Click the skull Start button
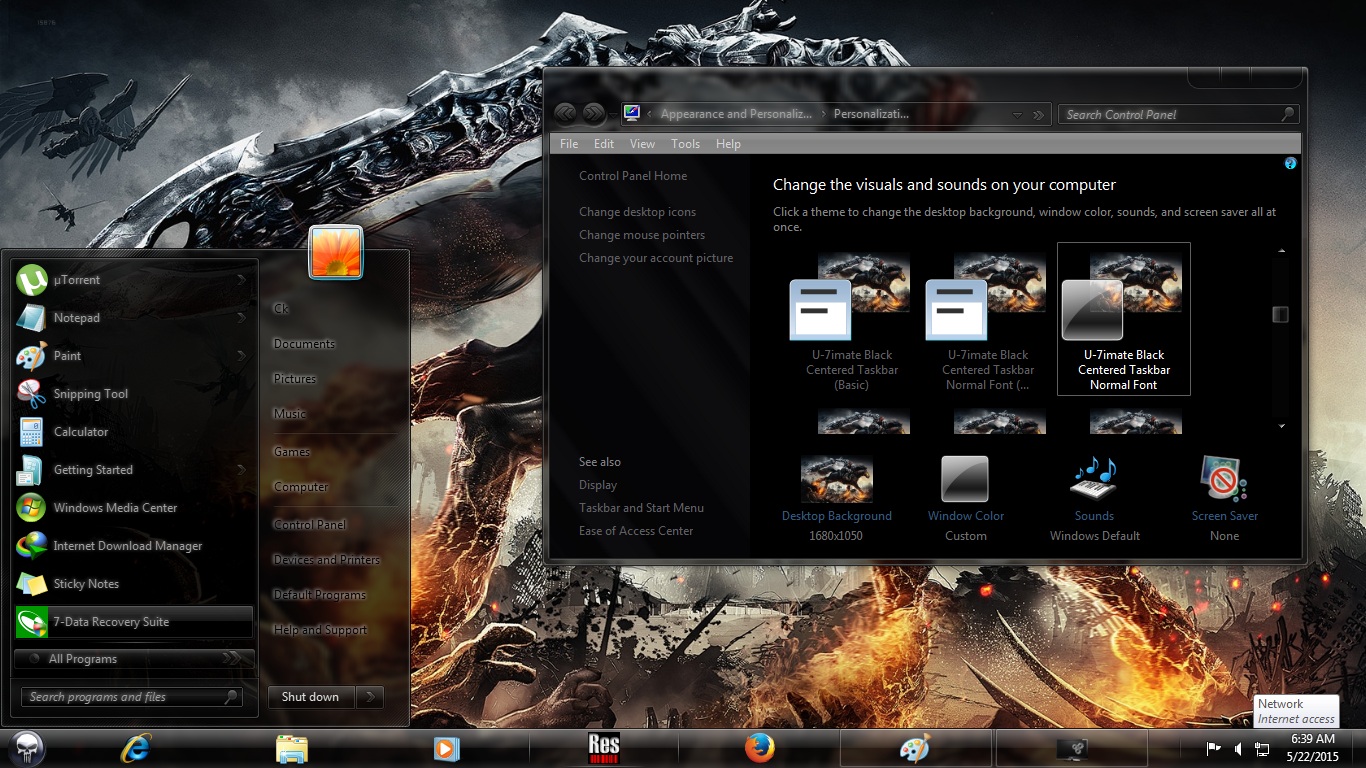Image resolution: width=1366 pixels, height=768 pixels. pyautogui.click(x=27, y=748)
